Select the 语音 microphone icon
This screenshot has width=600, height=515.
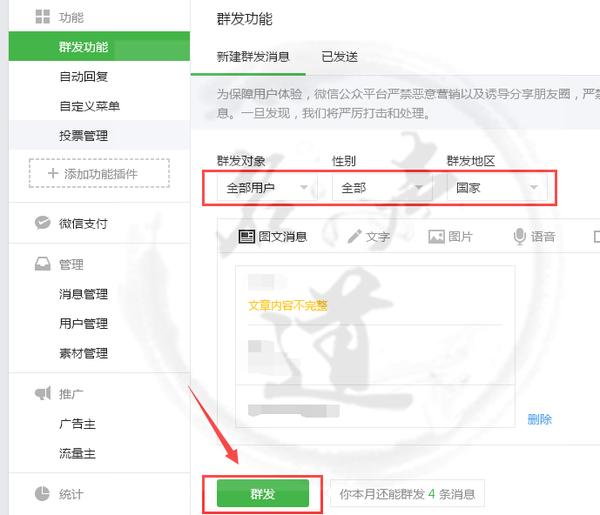click(519, 236)
